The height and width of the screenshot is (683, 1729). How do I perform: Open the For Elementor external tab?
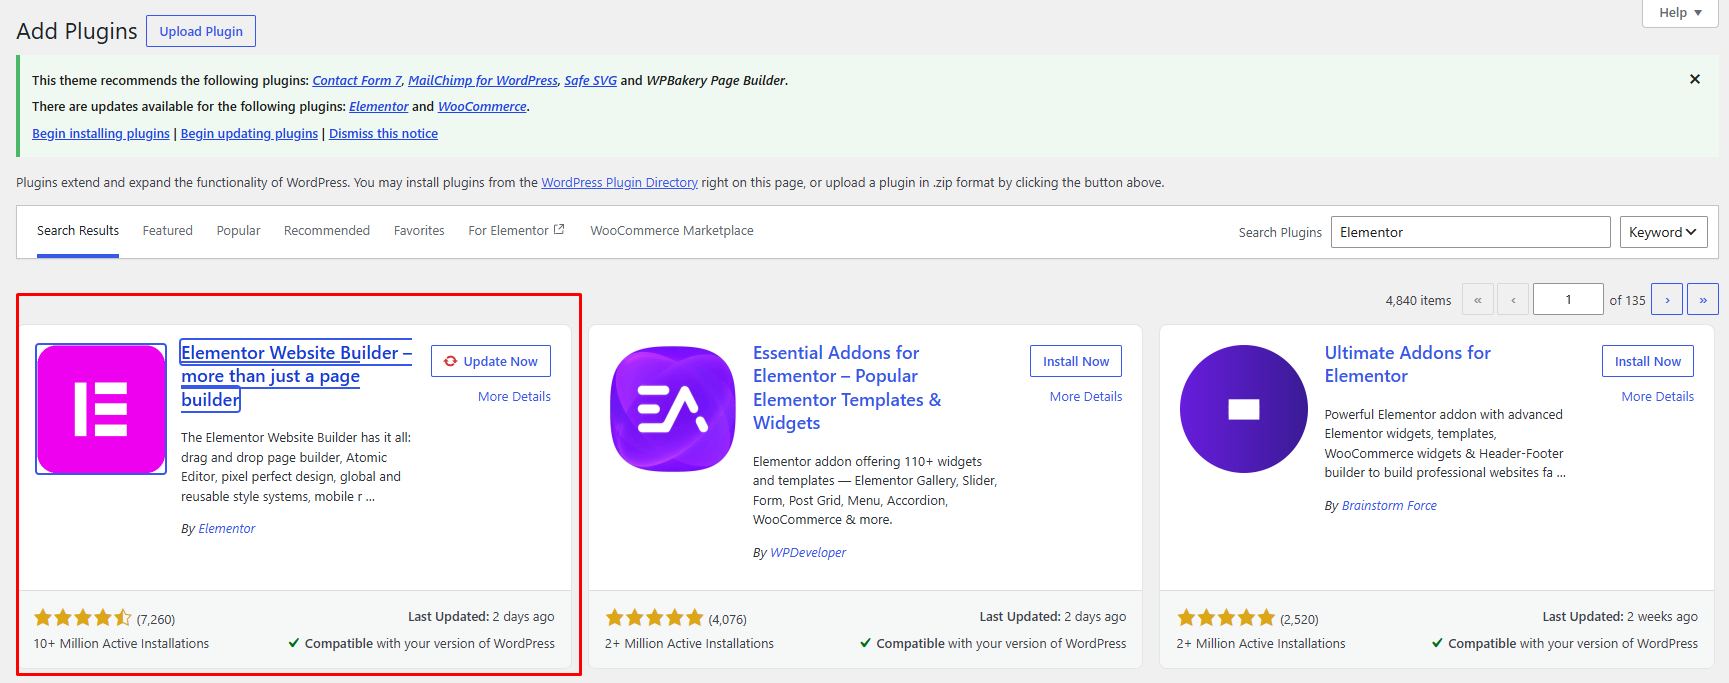(516, 231)
